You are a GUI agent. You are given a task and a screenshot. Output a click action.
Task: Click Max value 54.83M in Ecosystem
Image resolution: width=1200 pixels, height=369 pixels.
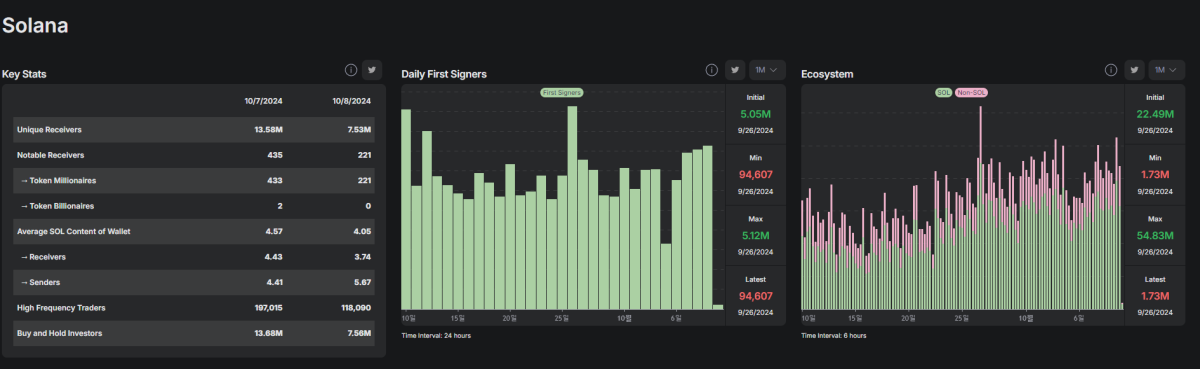pos(1155,235)
